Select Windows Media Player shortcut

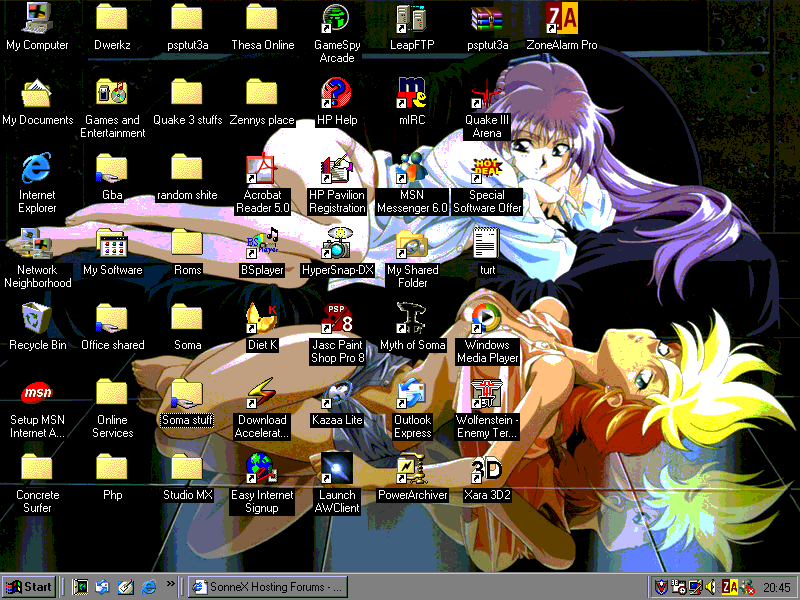pos(487,319)
